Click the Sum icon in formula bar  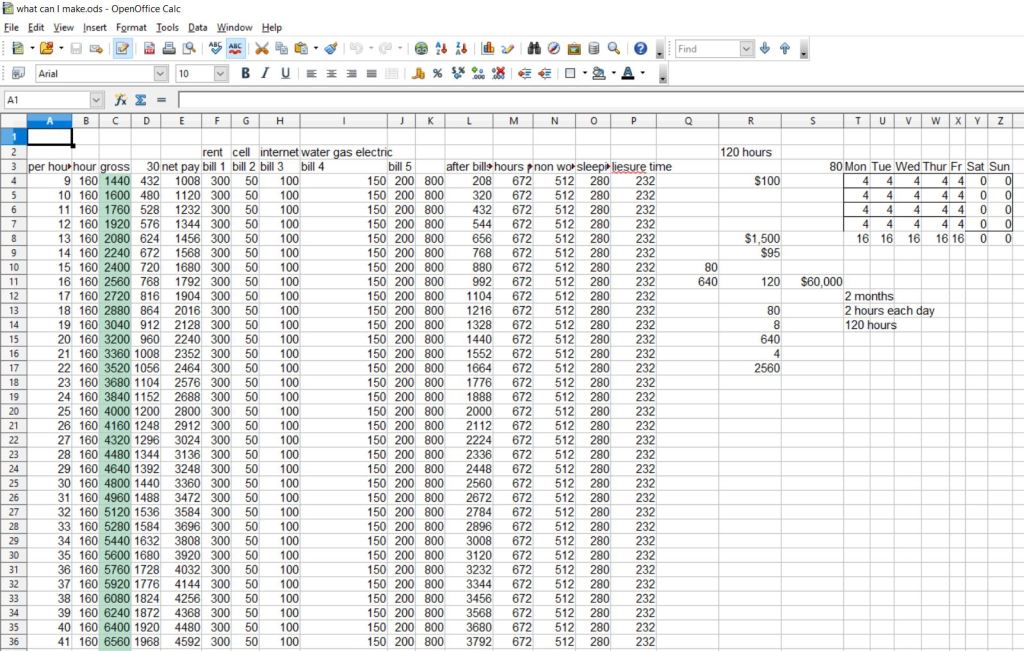pos(140,100)
